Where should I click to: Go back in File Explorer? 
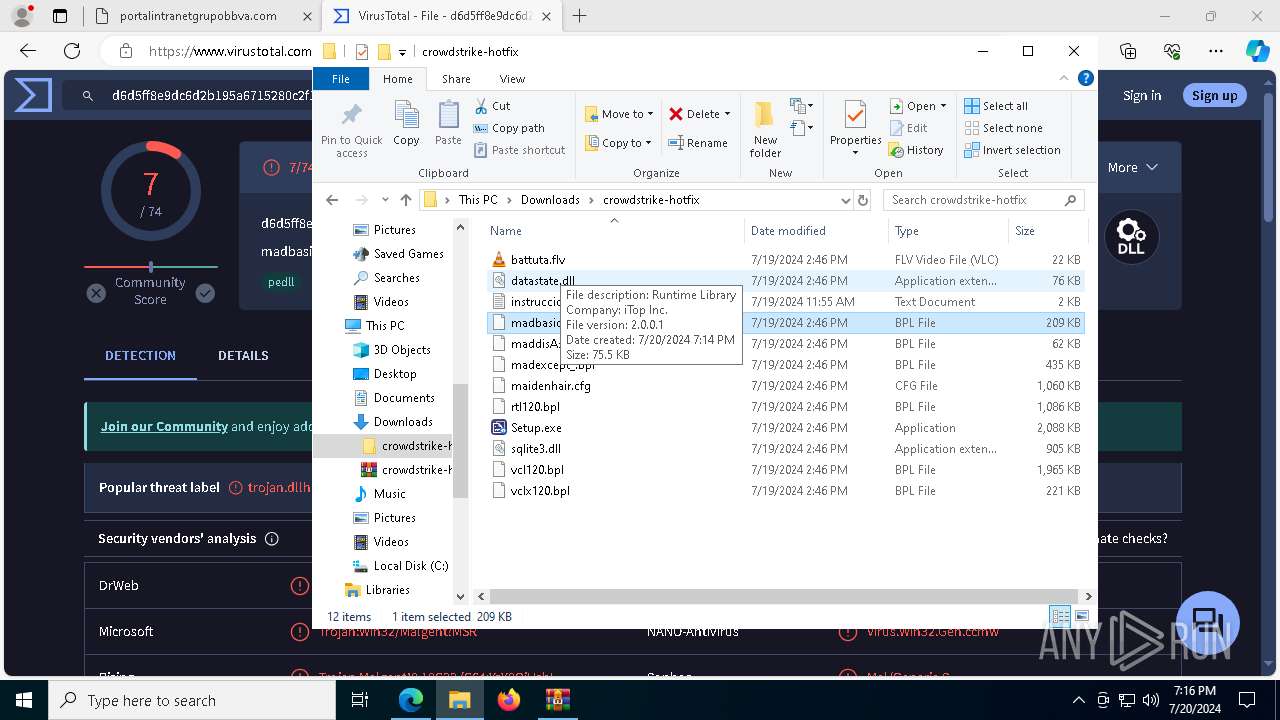pos(332,200)
